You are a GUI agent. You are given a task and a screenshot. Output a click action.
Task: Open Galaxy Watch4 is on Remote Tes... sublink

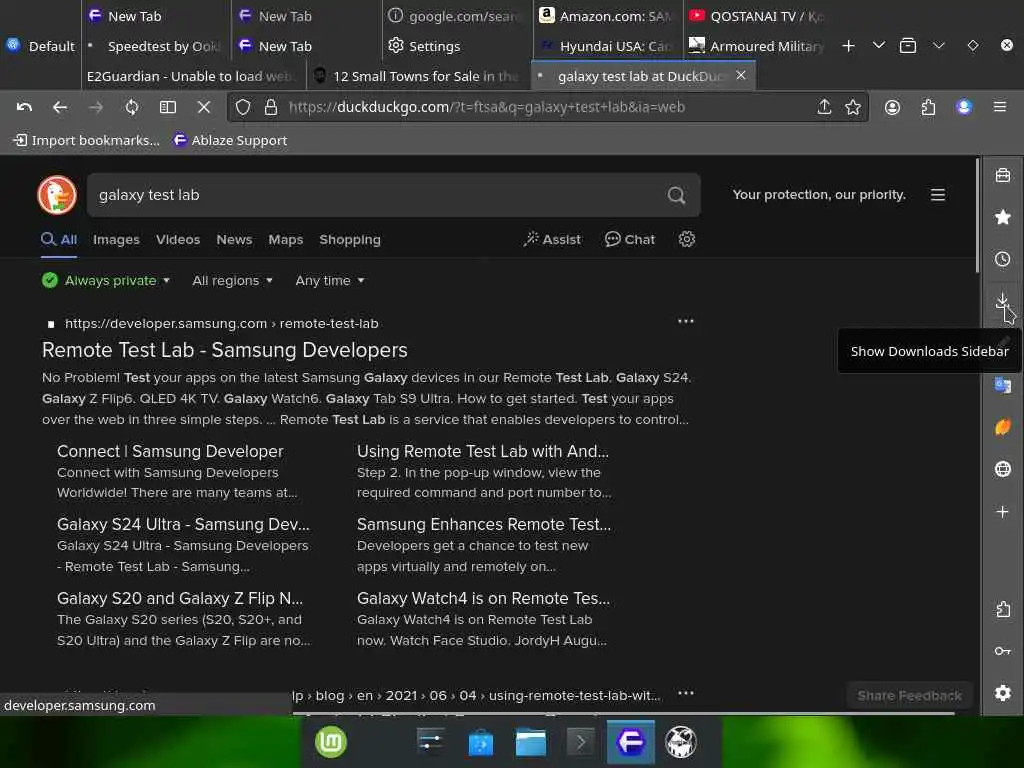click(x=483, y=598)
